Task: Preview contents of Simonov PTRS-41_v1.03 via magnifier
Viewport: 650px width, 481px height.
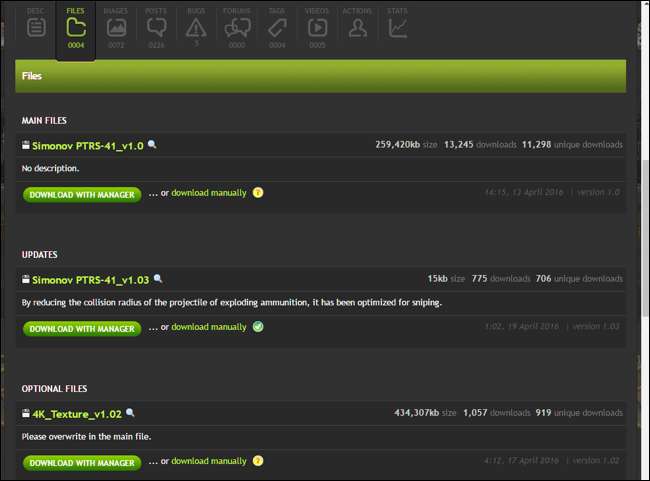Action: coord(158,279)
